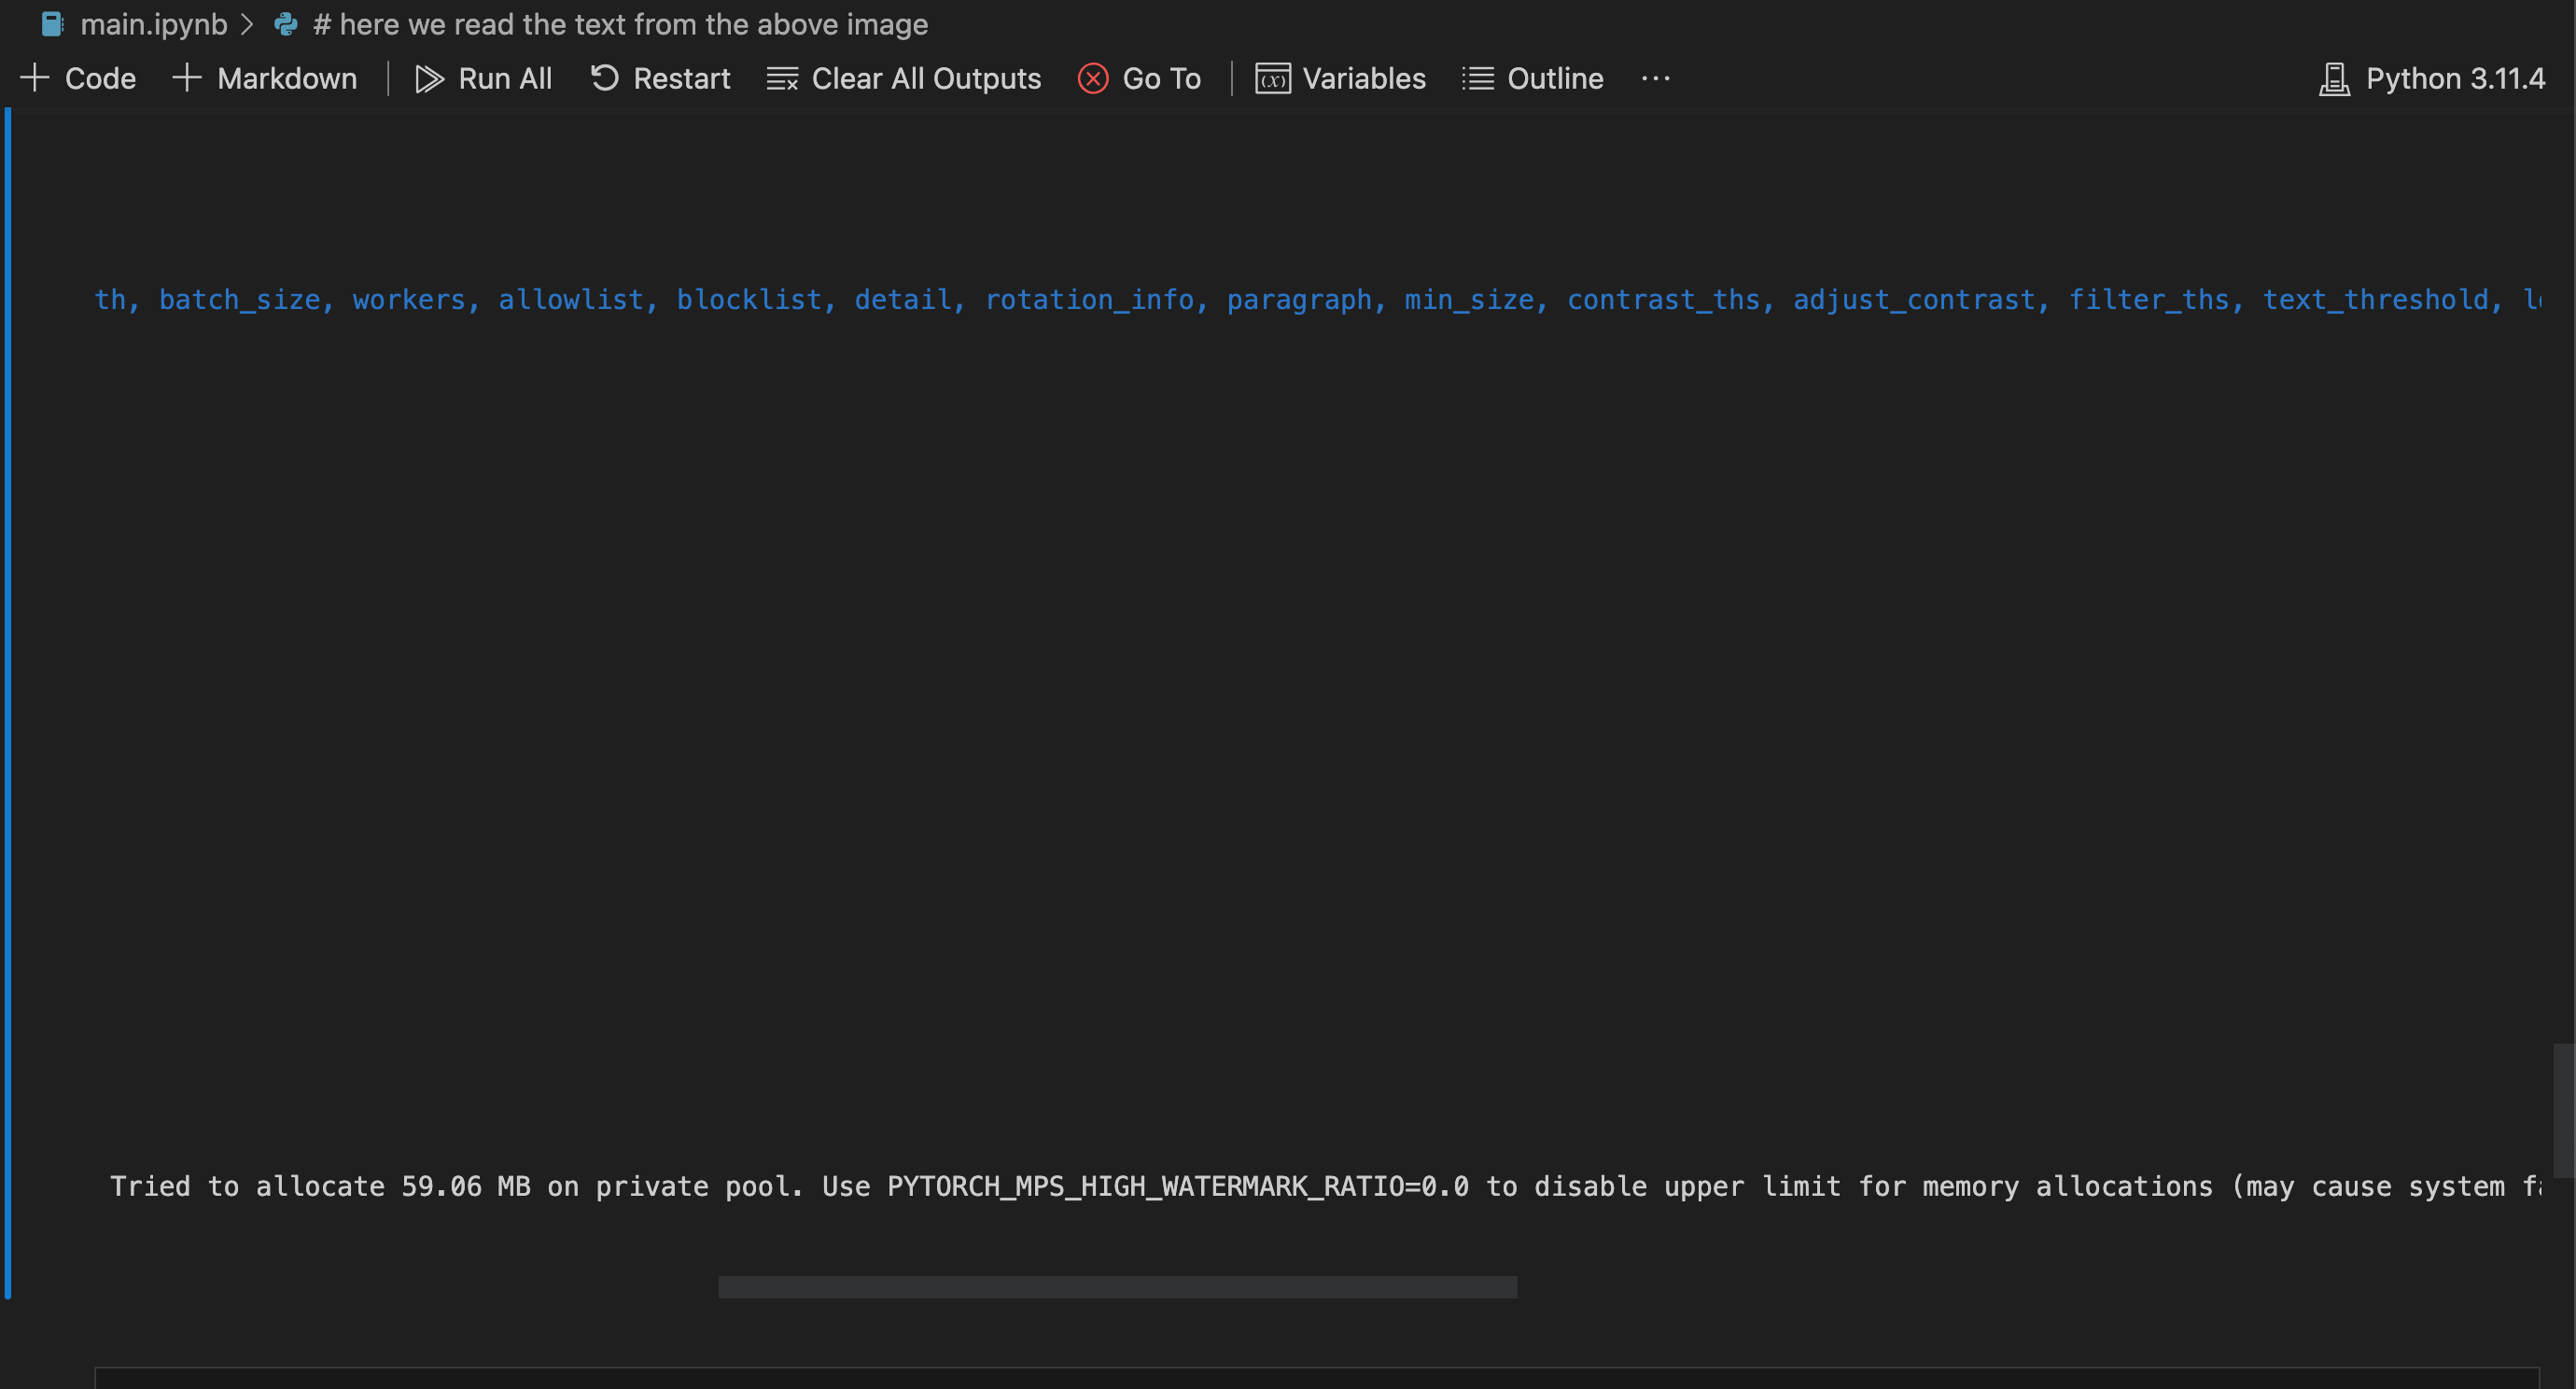Click the add Markdown cell icon
The image size is (2576, 1389).
(186, 78)
